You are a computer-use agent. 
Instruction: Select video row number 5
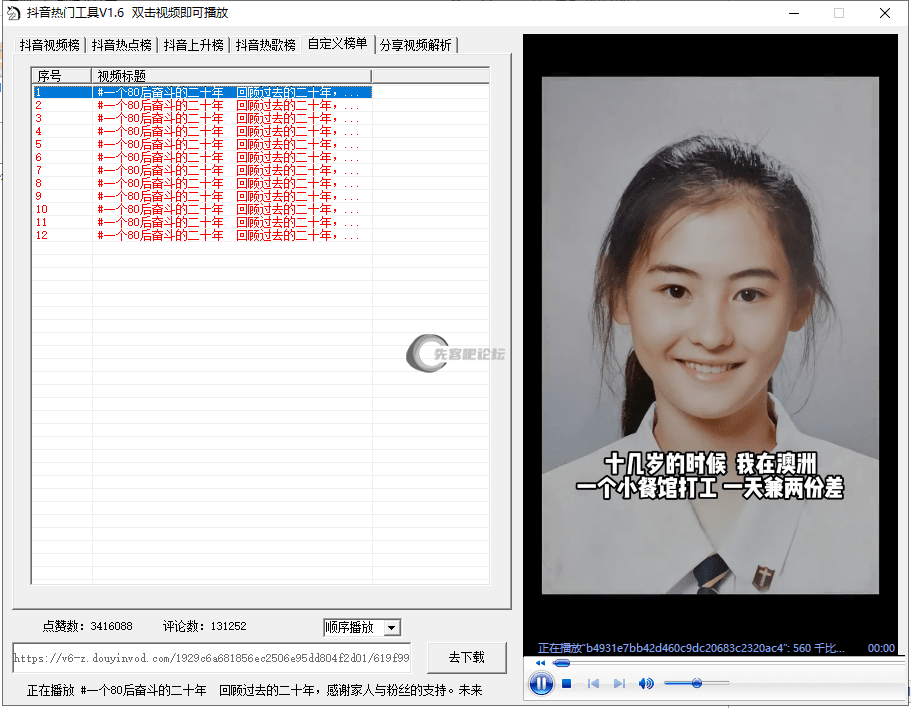[200, 144]
